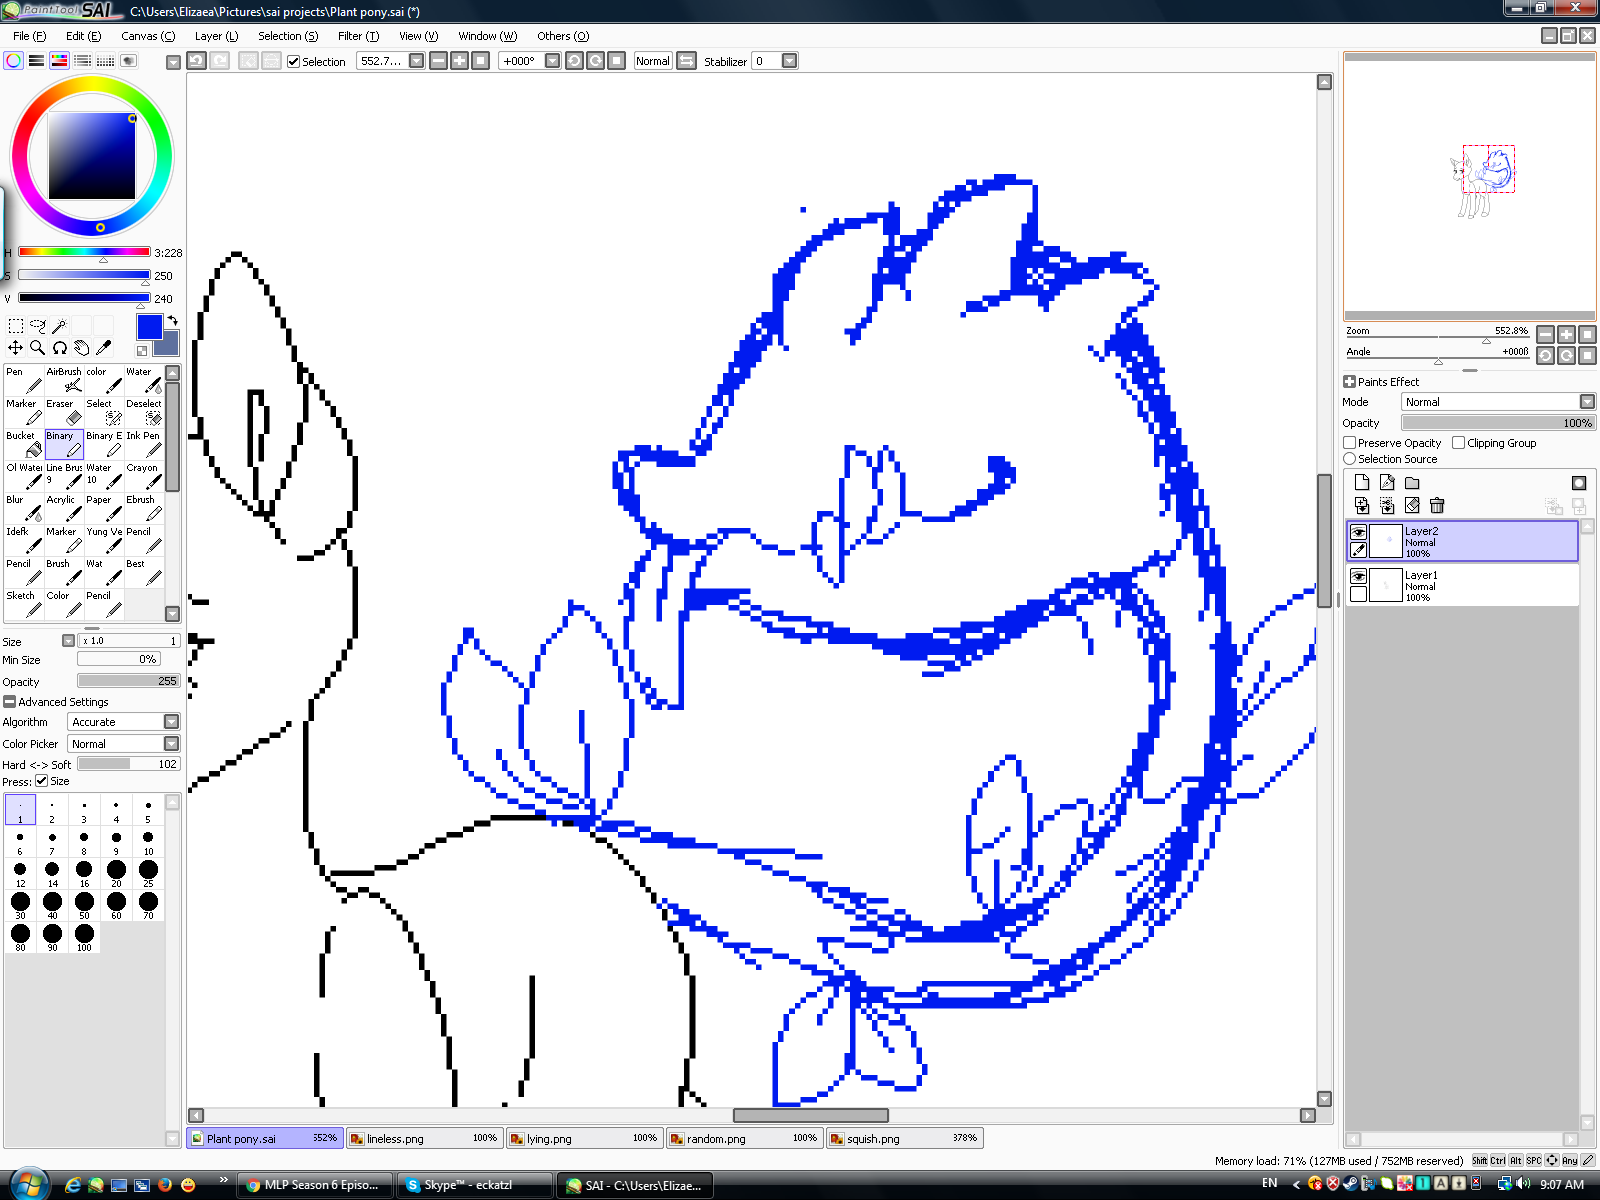
Task: Select the rotate canvas tool
Action: point(60,348)
